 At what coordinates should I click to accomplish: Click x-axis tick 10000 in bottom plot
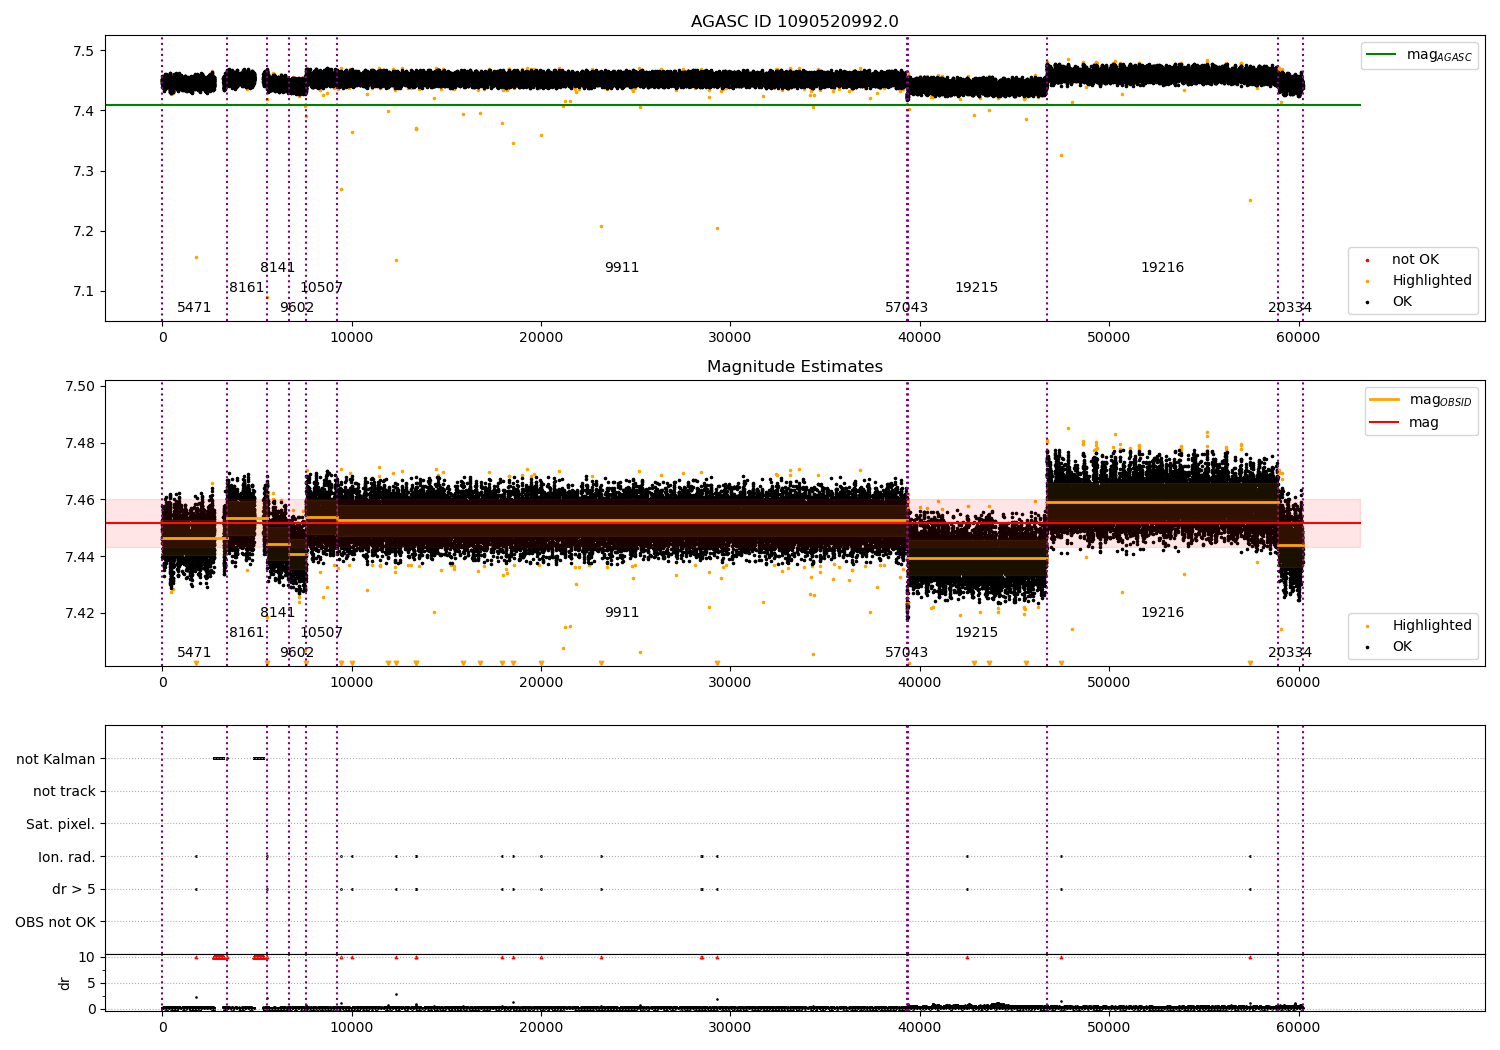point(352,1028)
